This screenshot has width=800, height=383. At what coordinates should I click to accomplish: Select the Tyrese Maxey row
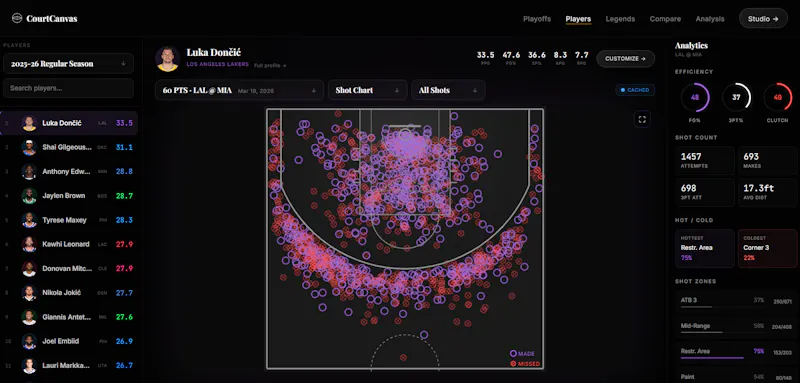pyautogui.click(x=69, y=220)
